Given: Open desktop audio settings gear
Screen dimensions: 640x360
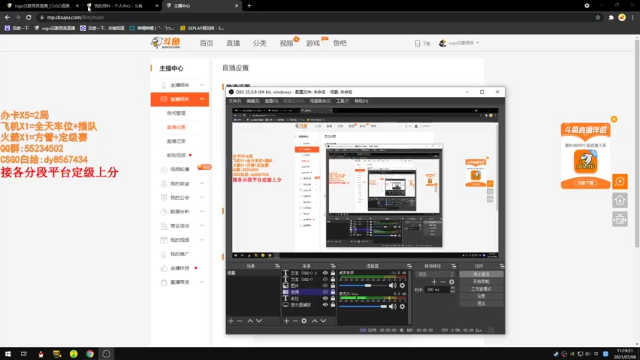Looking at the screenshot, I should pos(402,286).
